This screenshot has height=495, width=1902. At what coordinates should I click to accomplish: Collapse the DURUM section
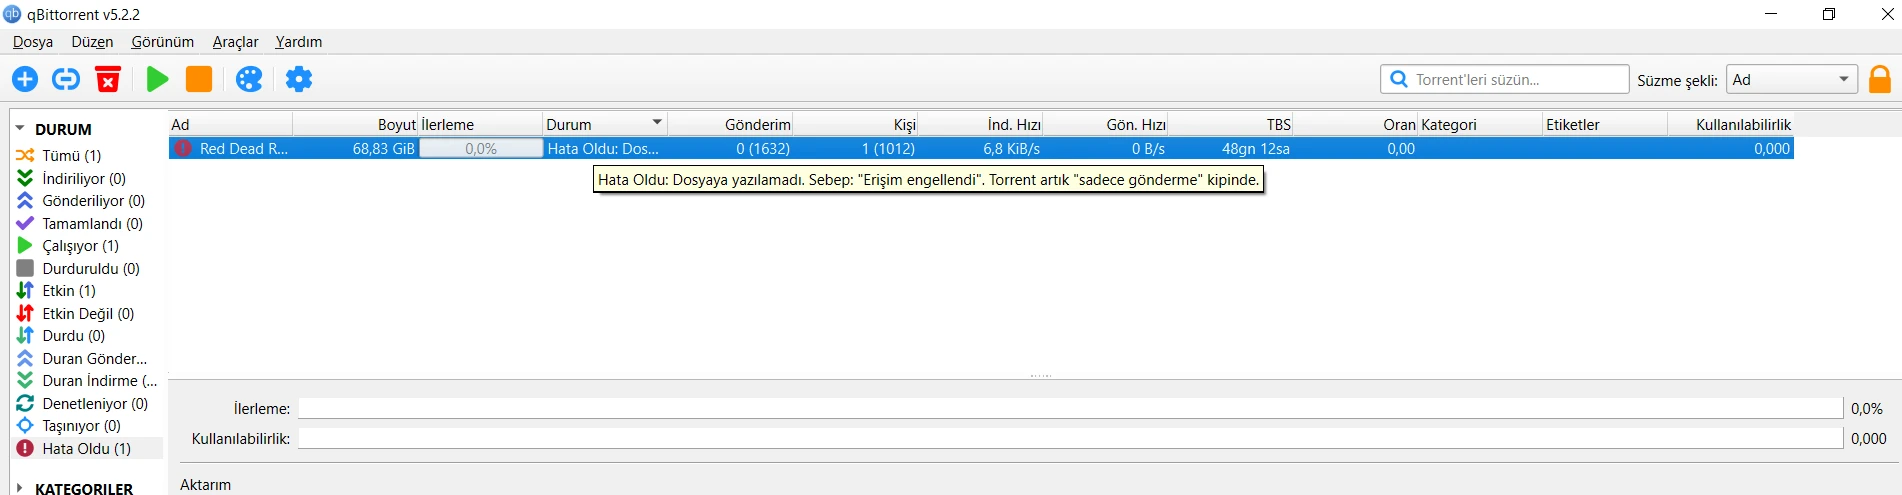19,129
